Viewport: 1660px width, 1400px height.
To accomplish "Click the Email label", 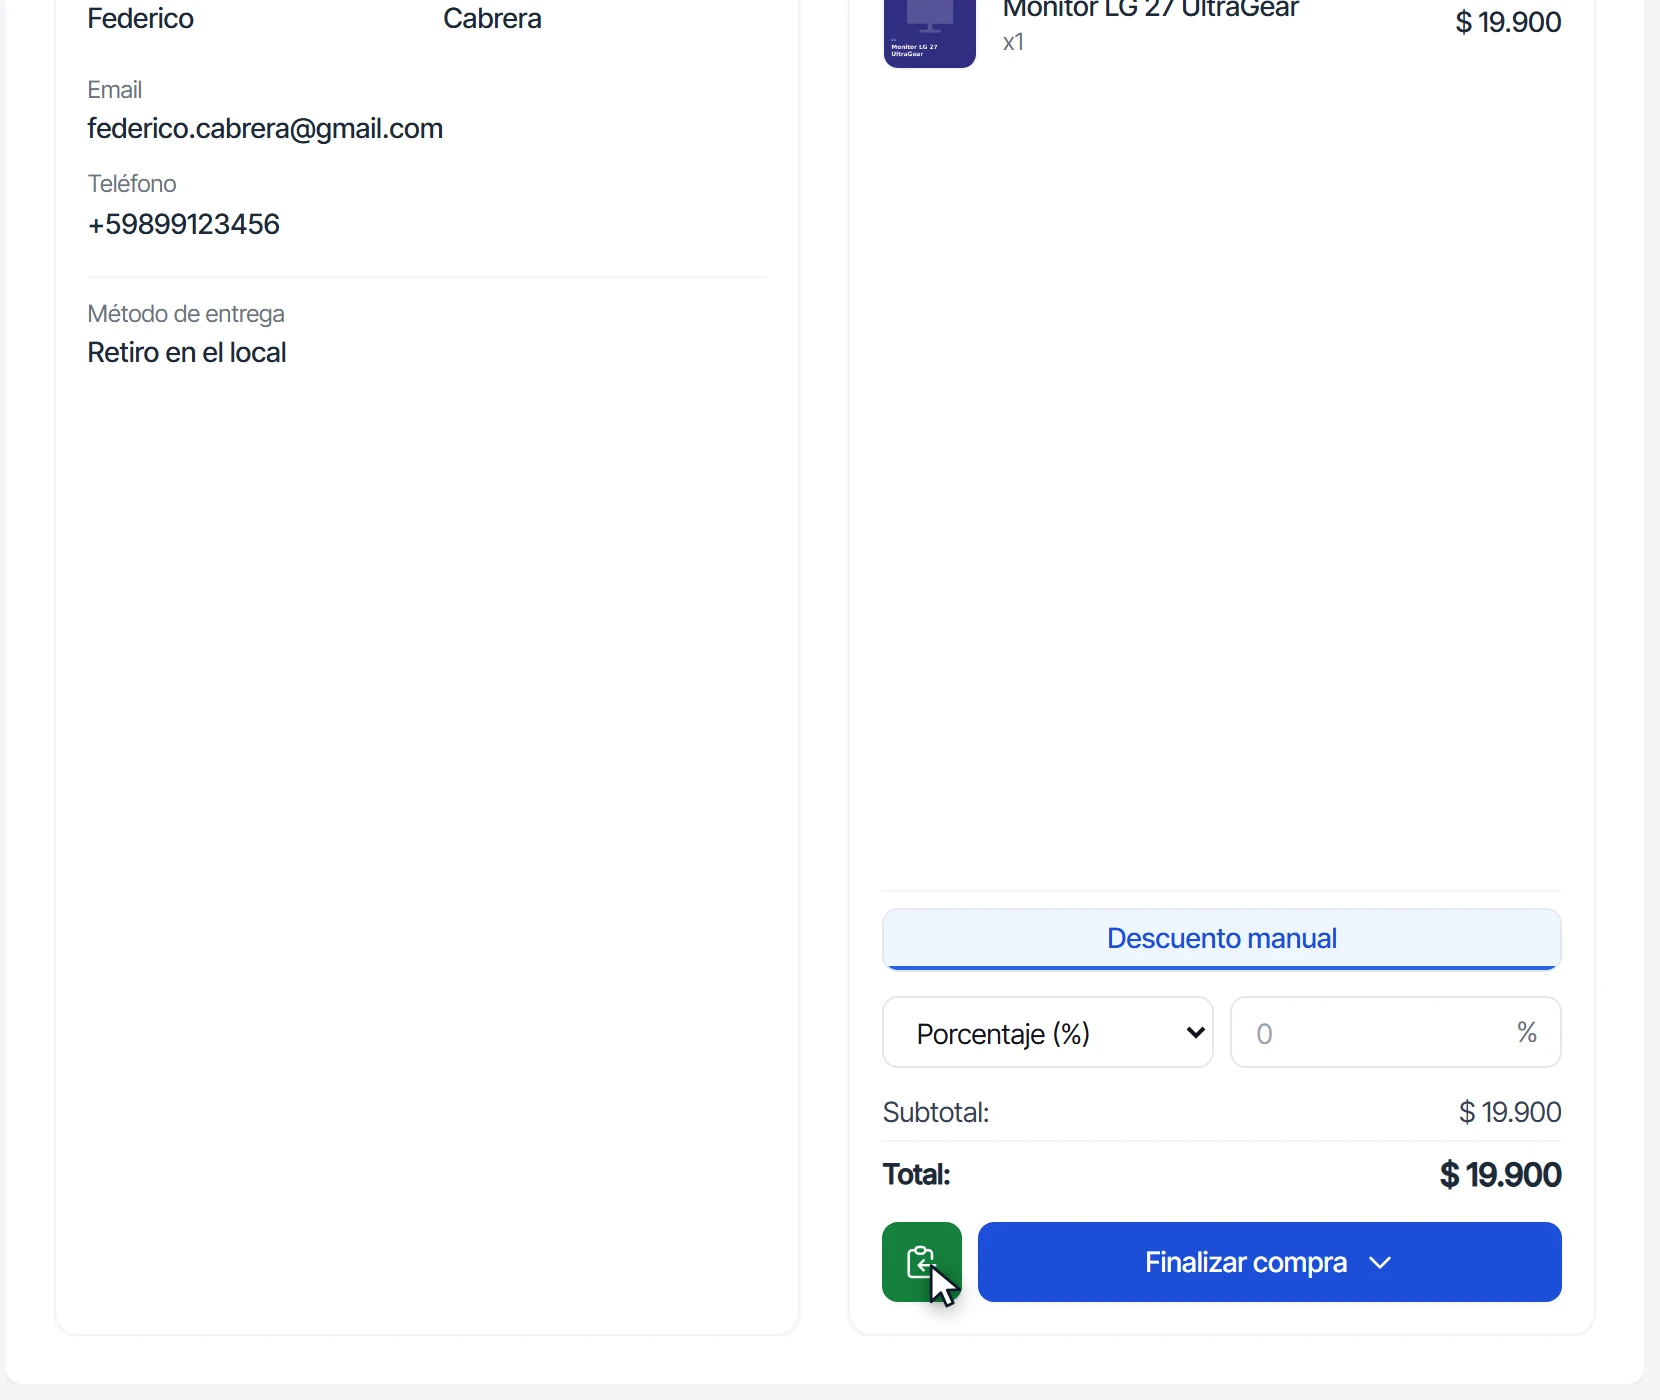I will (115, 90).
